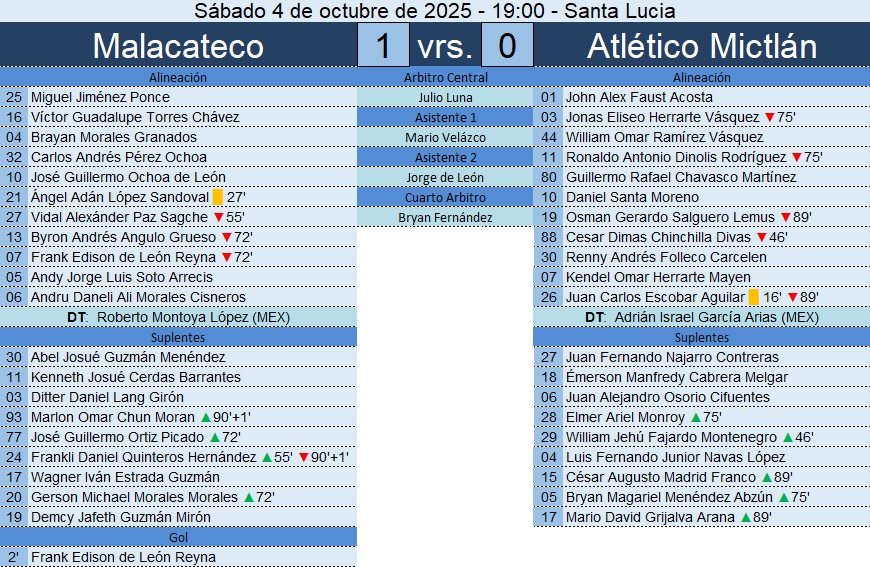Click green arrow next to Mario David Grijalva Arana
The height and width of the screenshot is (567, 870).
tap(745, 517)
